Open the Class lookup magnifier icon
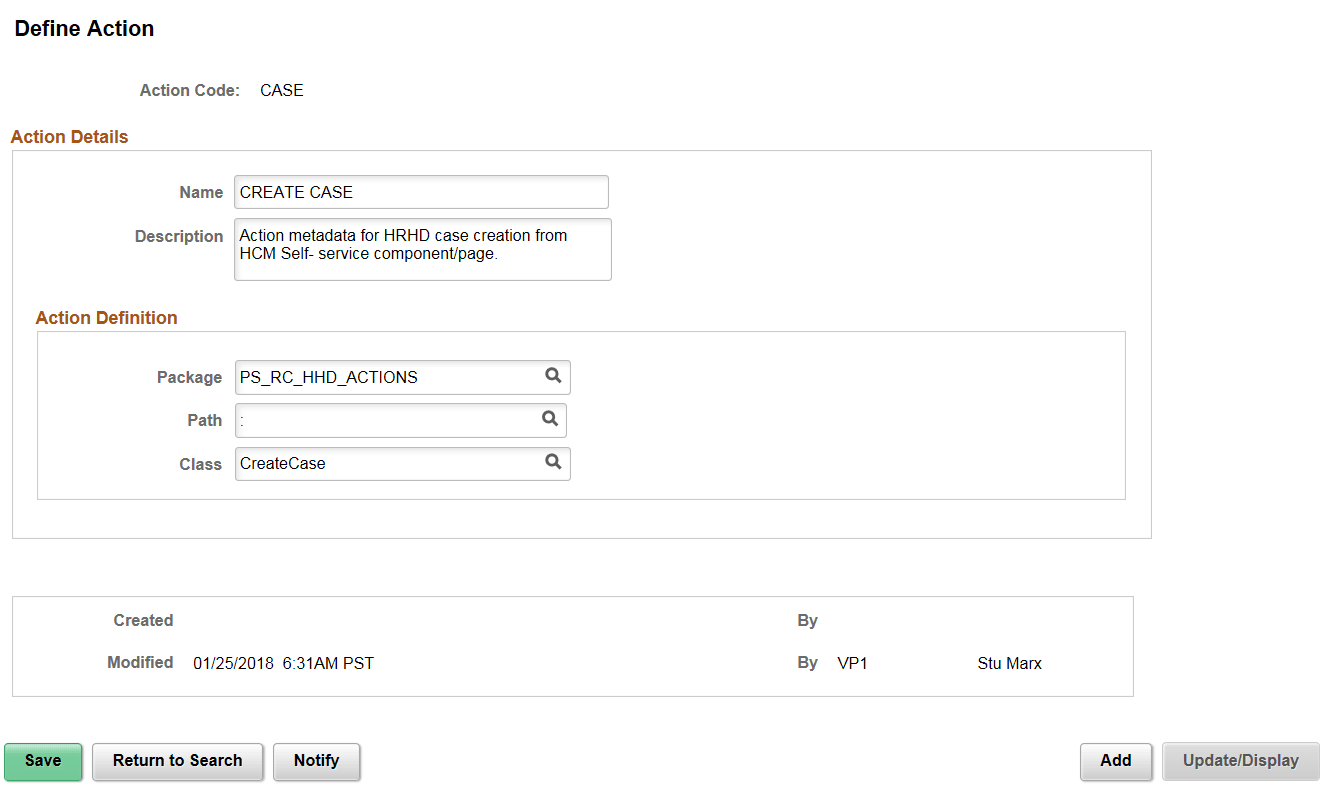 [553, 463]
